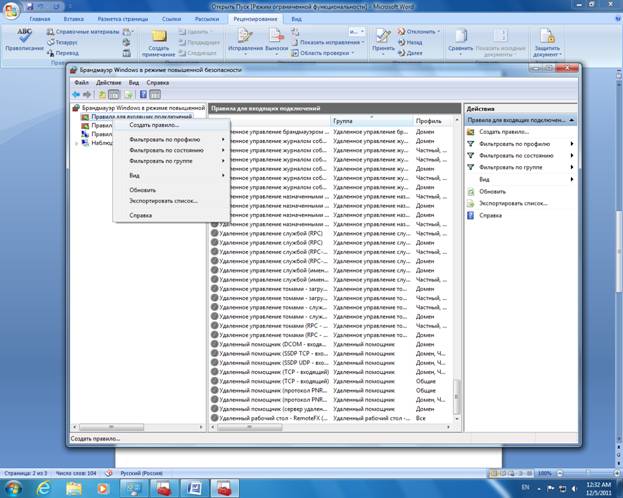Image resolution: width=623 pixels, height=498 pixels.
Task: Click the Windows Start orb
Action: click(13, 488)
